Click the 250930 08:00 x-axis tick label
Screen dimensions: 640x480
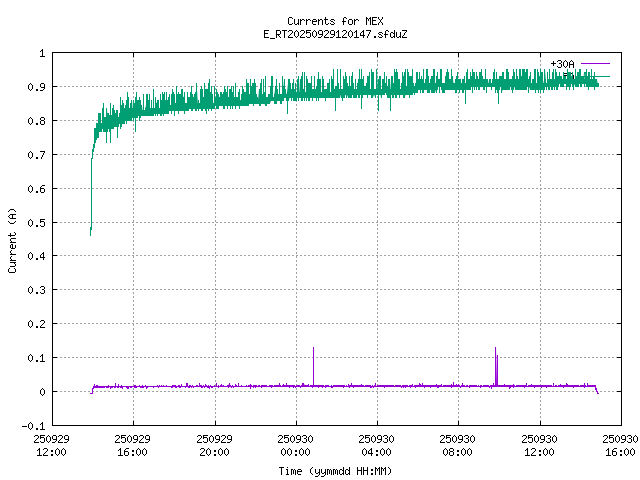point(458,444)
